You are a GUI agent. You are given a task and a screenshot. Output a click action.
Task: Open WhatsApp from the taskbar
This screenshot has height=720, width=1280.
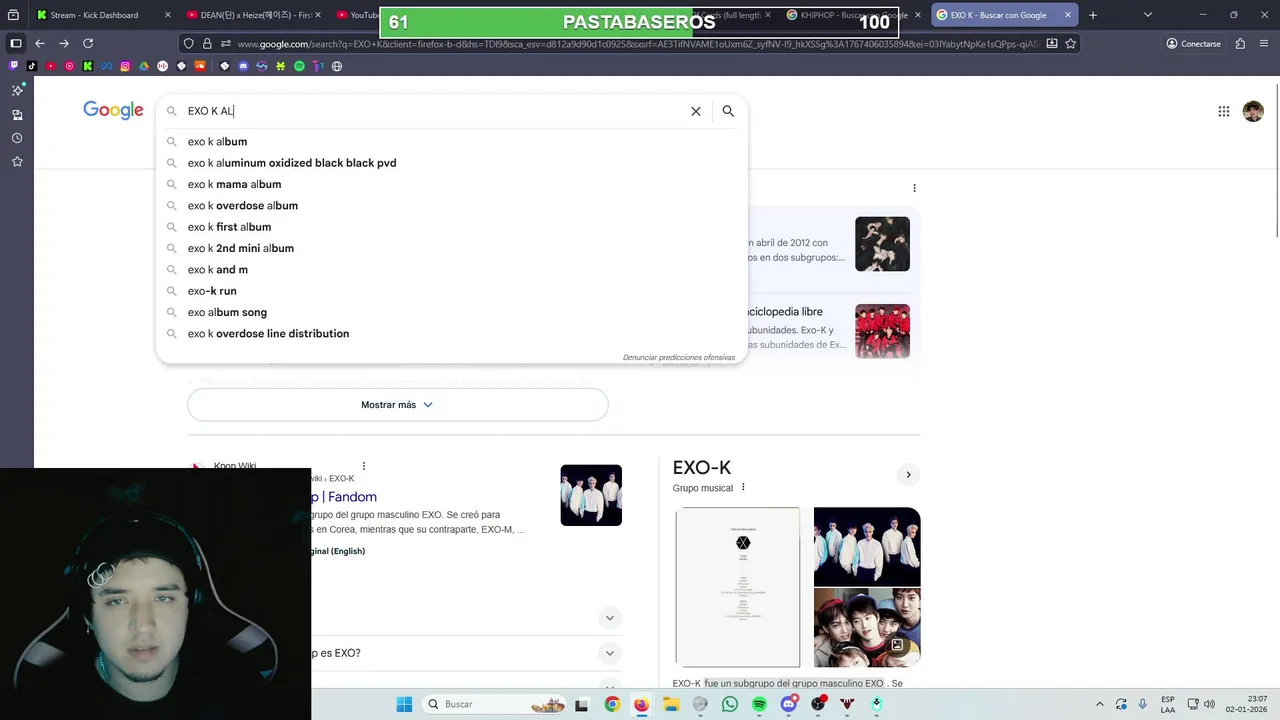tap(730, 704)
